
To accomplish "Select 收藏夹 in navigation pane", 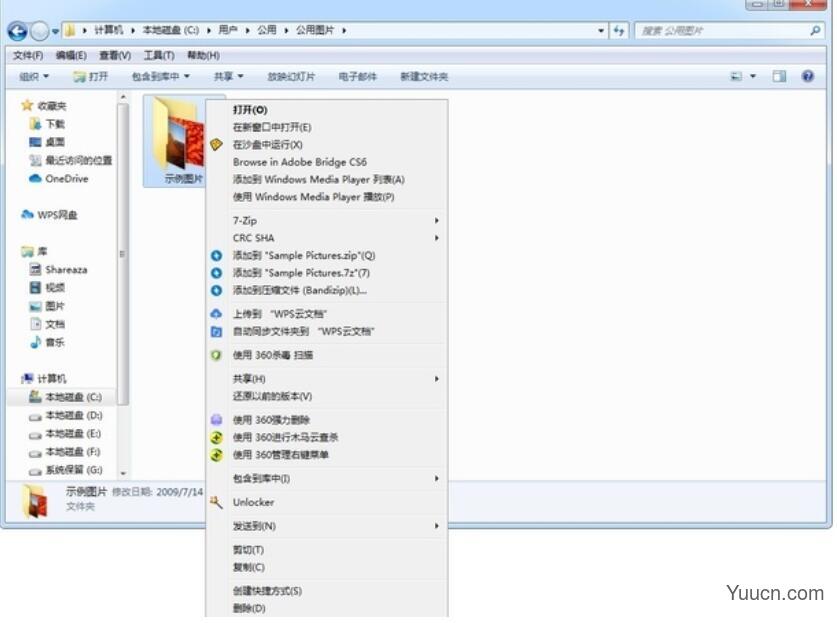I will 44,106.
